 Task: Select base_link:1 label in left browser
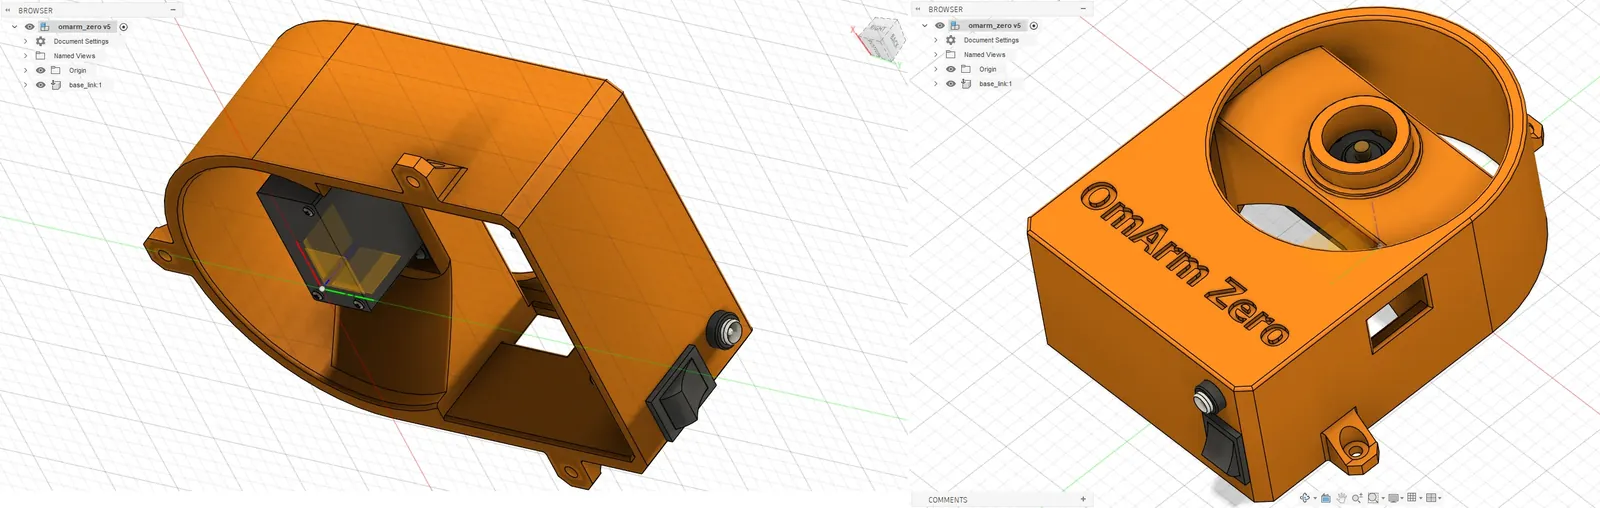(85, 85)
